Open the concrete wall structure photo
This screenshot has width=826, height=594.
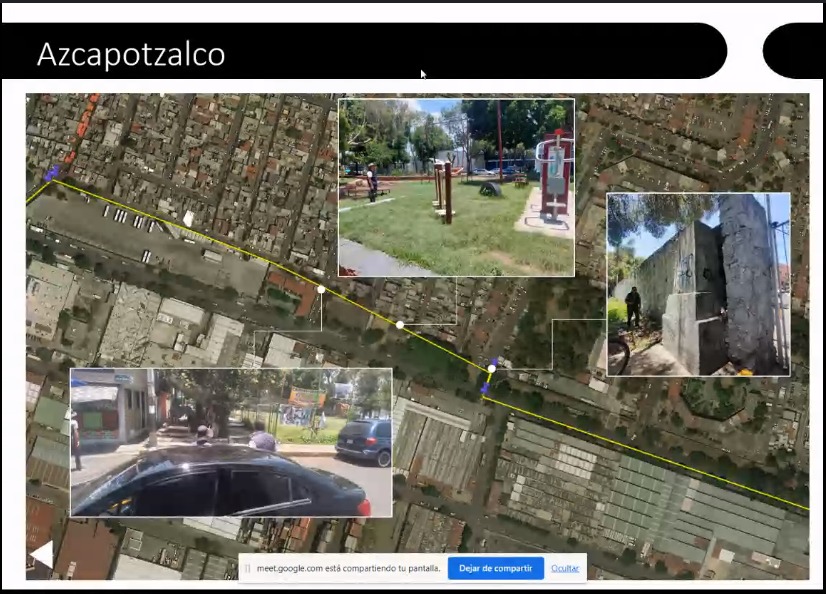pos(699,284)
